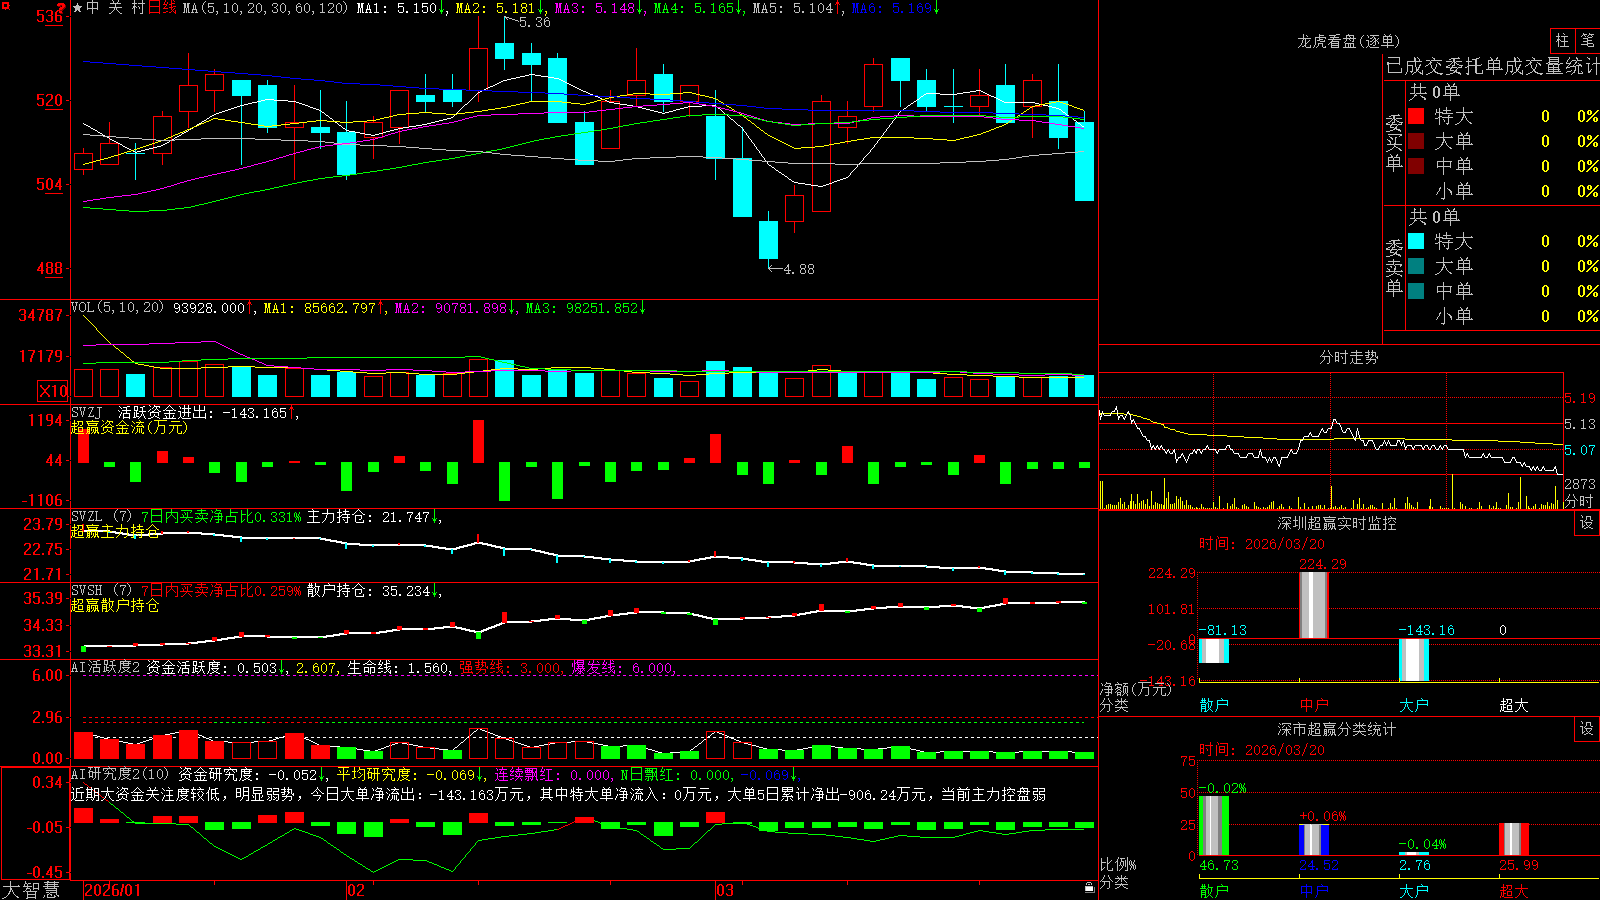Click the 超赢散户持仓 legend text
This screenshot has height=900, width=1600.
point(115,605)
